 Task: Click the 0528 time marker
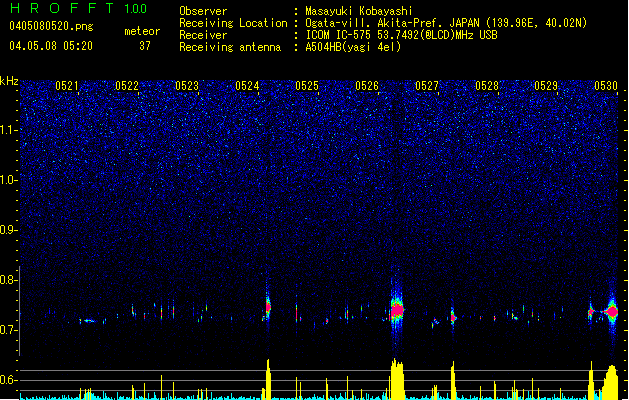487,86
